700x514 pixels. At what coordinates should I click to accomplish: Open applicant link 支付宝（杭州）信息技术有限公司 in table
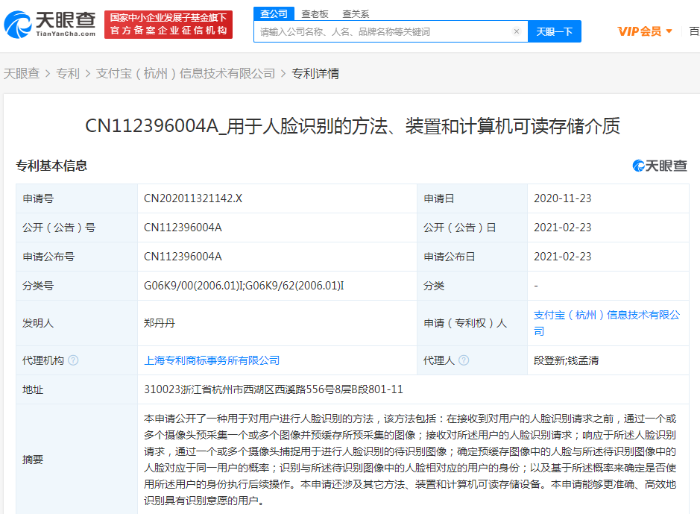[x=607, y=323]
